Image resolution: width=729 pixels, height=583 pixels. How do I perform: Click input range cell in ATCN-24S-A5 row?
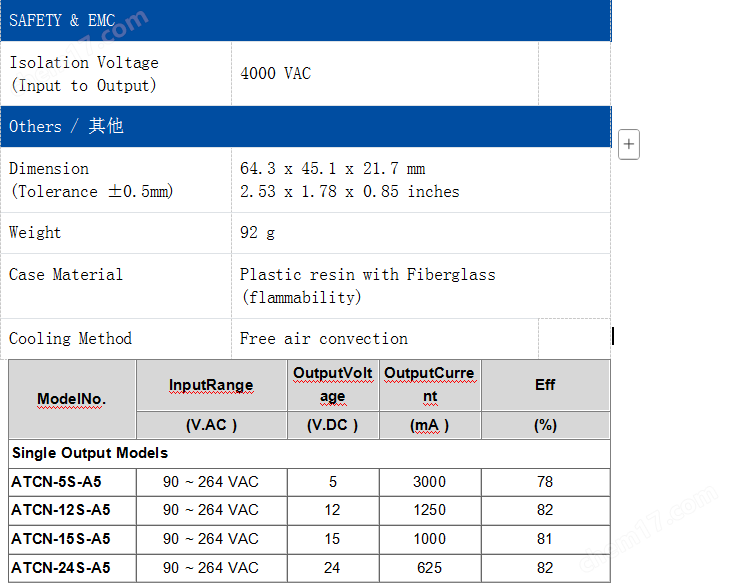click(212, 568)
